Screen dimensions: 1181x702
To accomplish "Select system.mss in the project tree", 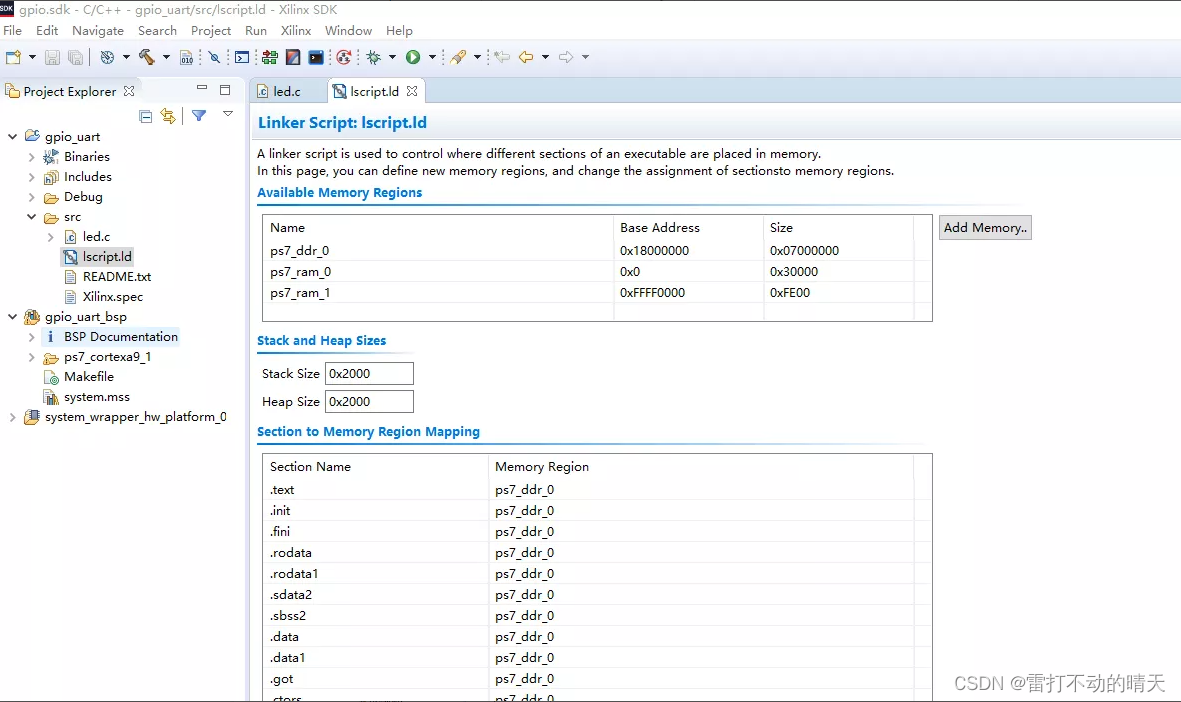I will point(96,397).
